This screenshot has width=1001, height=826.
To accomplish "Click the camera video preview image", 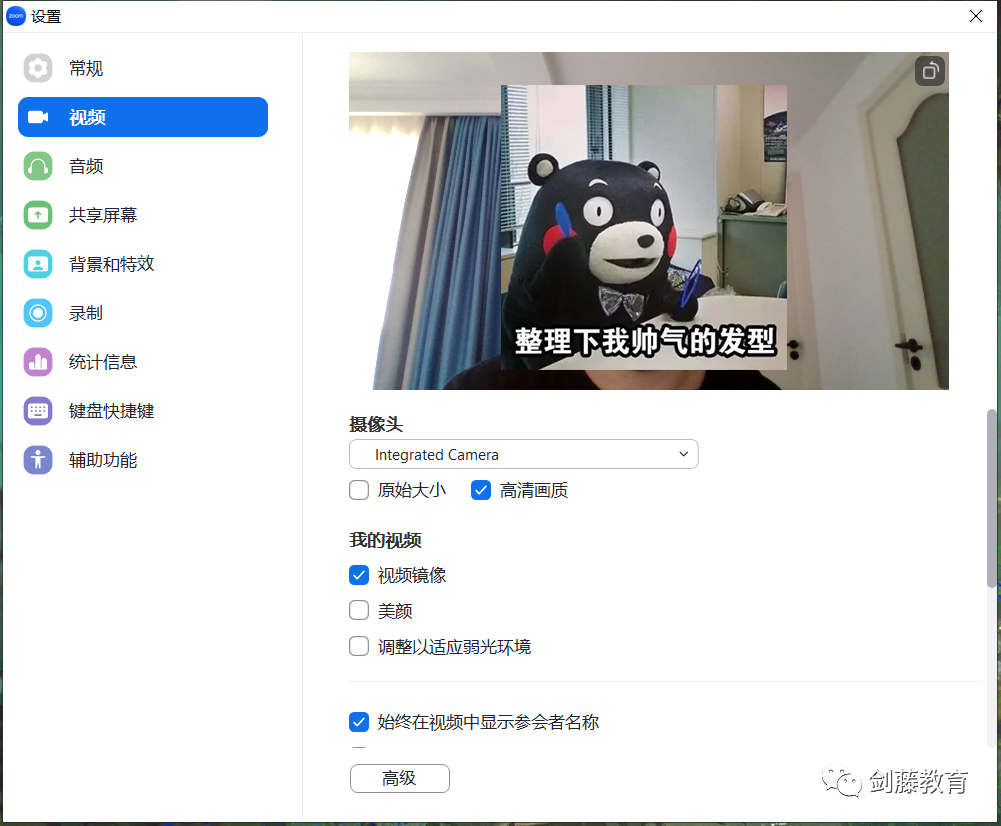I will tap(649, 221).
